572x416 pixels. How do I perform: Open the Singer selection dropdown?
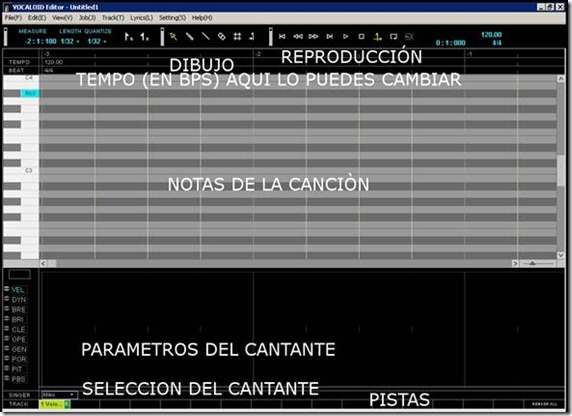[58, 394]
